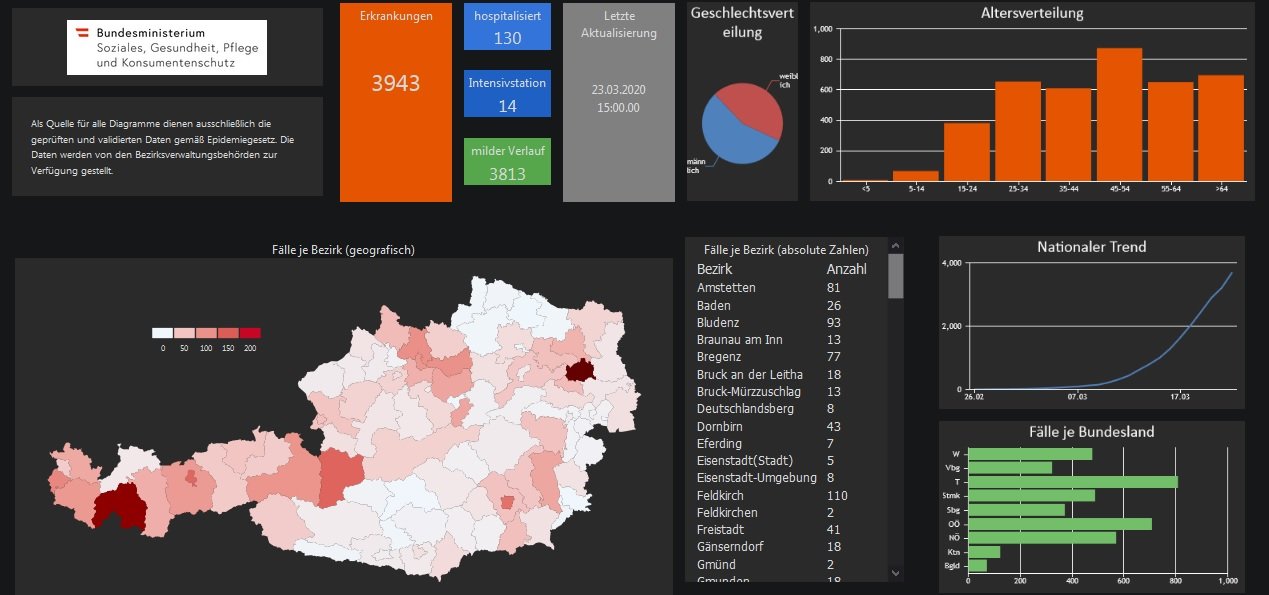Click the OÖ bar in Bundesland chart
The width and height of the screenshot is (1269, 595).
(x=1061, y=523)
